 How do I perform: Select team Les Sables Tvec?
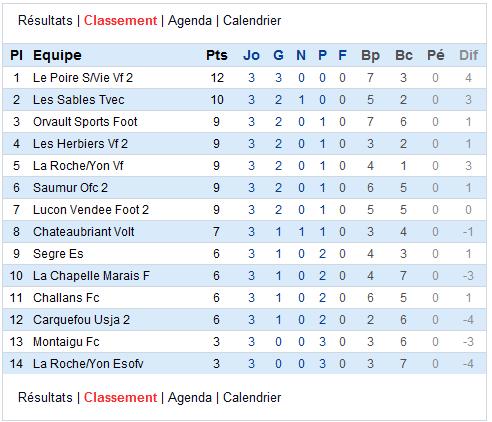pyautogui.click(x=79, y=100)
